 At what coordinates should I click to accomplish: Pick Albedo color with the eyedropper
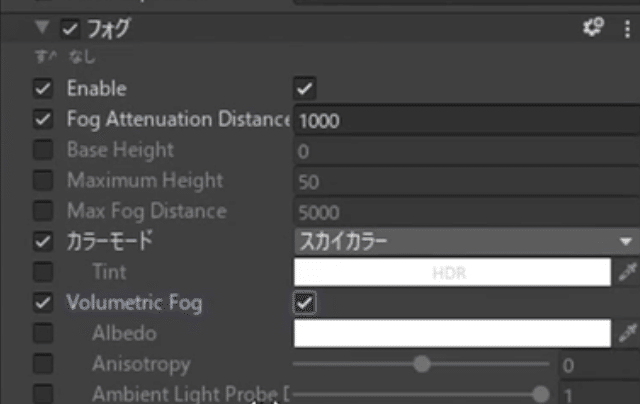(x=627, y=333)
